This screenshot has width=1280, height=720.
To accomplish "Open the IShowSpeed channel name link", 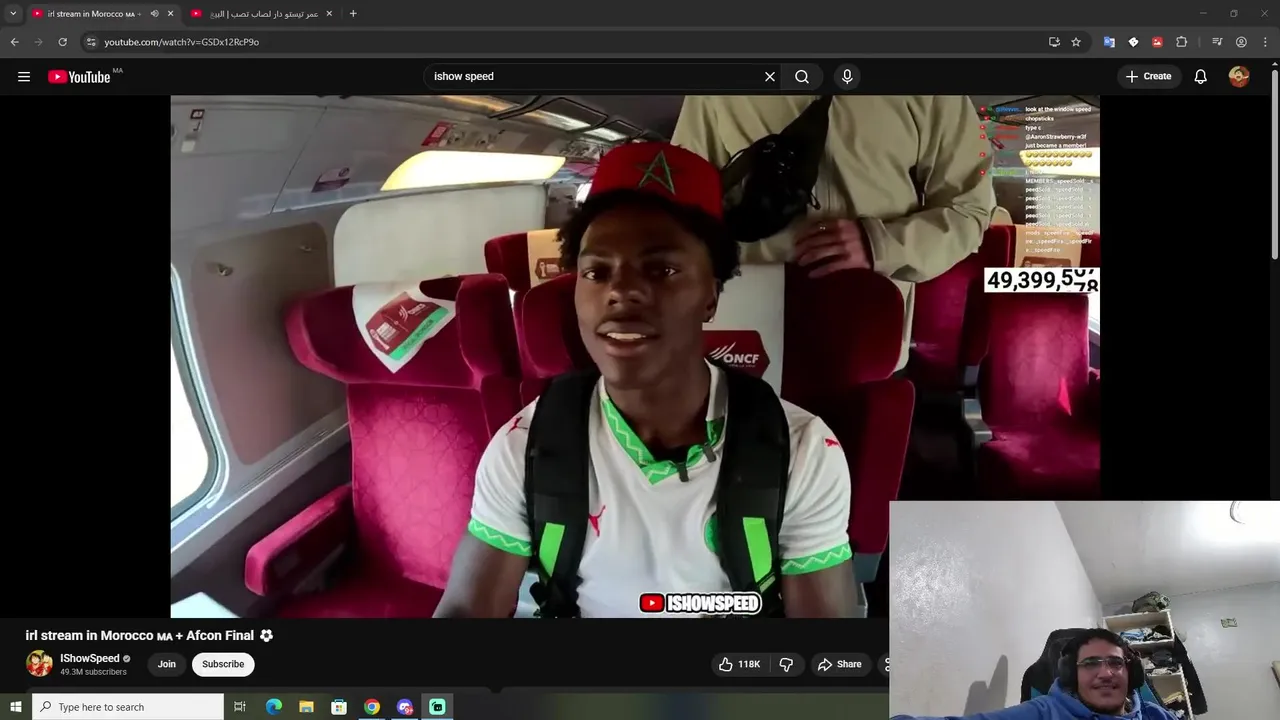I will click(x=90, y=658).
